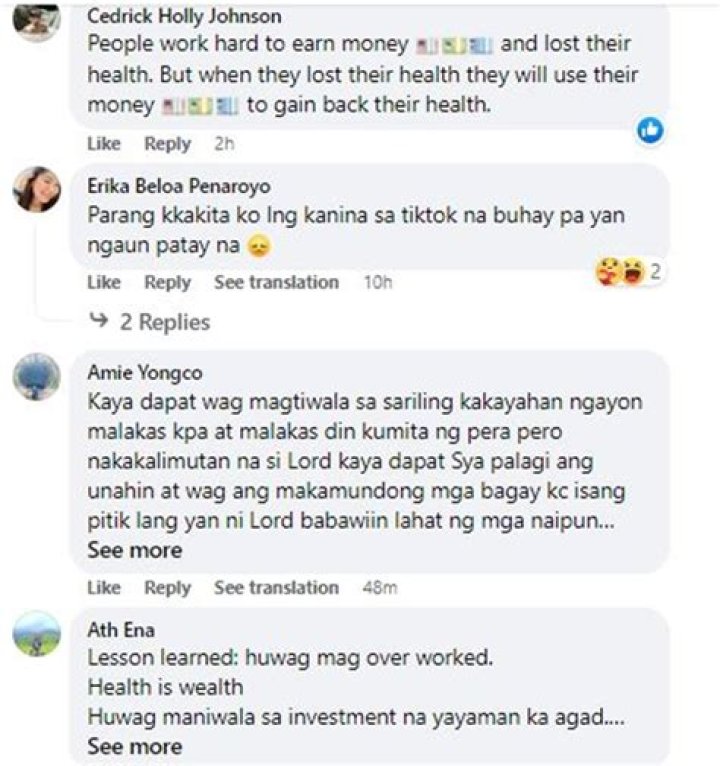
Task: View Amie Yongco's profile avatar
Action: click(37, 377)
